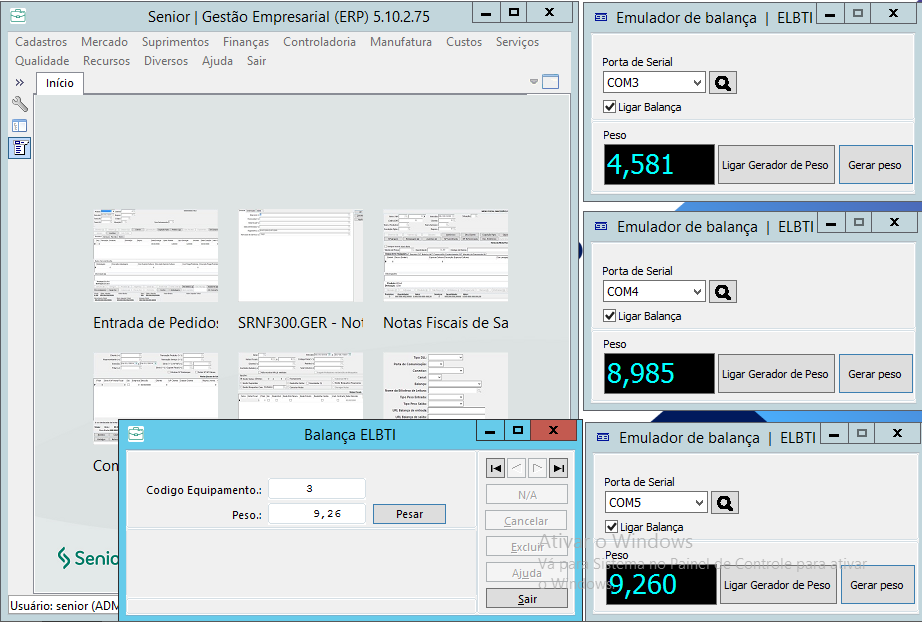Viewport: 922px width, 622px height.
Task: Click the window view icon beside Início tab
Action: click(550, 82)
